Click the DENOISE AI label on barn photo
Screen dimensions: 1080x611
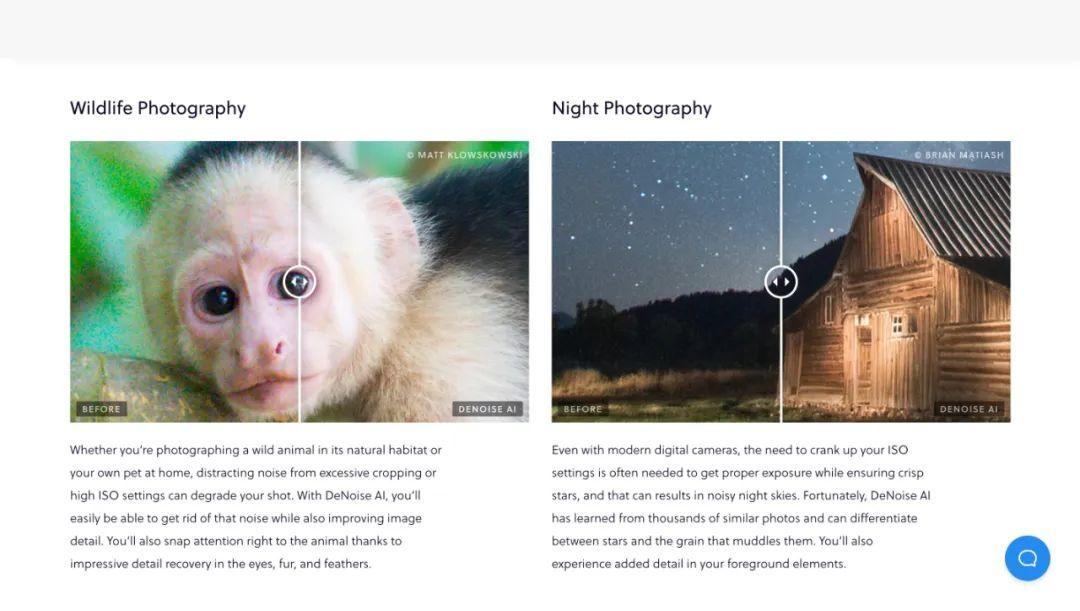click(969, 409)
